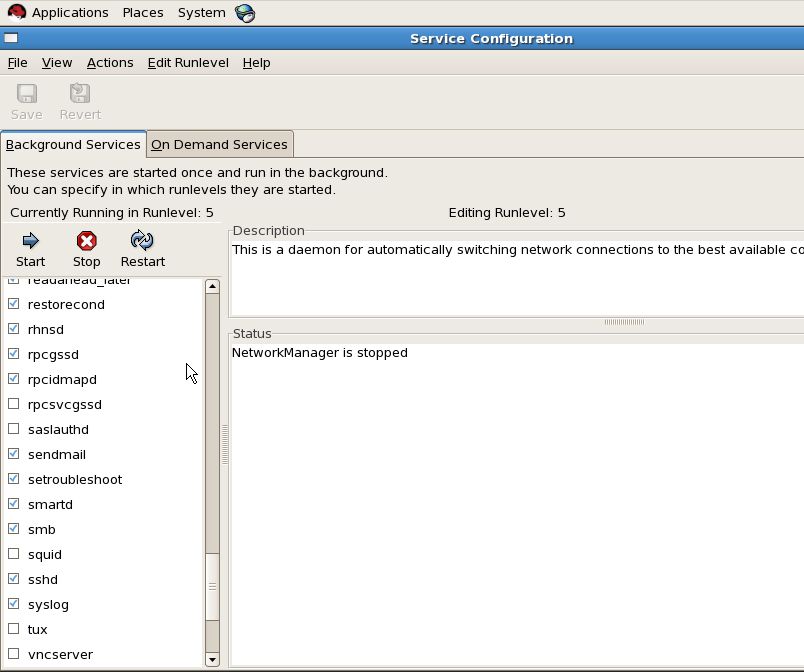Toggle the rpcgssd checkbox

tap(14, 354)
